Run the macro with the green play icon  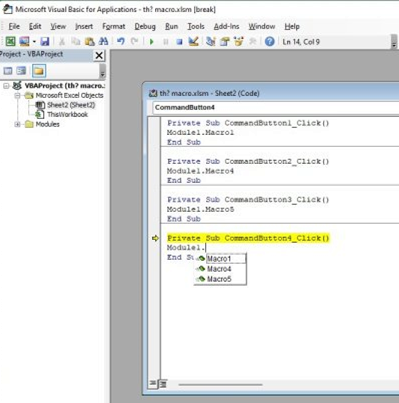tap(152, 42)
